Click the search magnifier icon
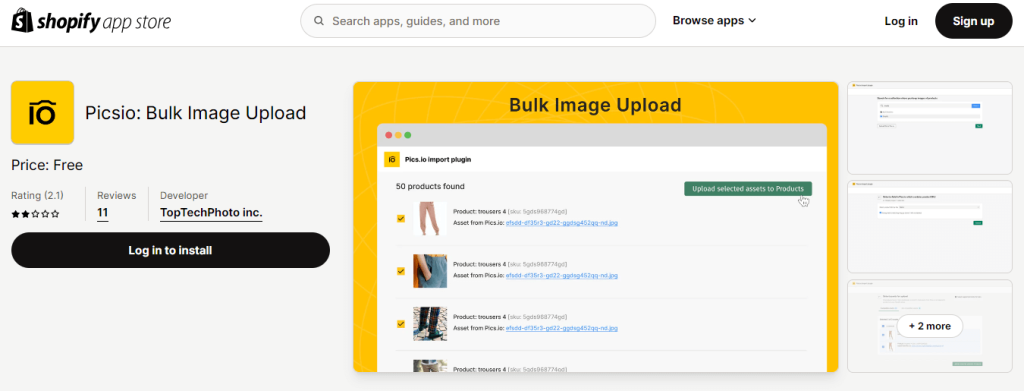Viewport: 1024px width, 391px height. (x=319, y=21)
